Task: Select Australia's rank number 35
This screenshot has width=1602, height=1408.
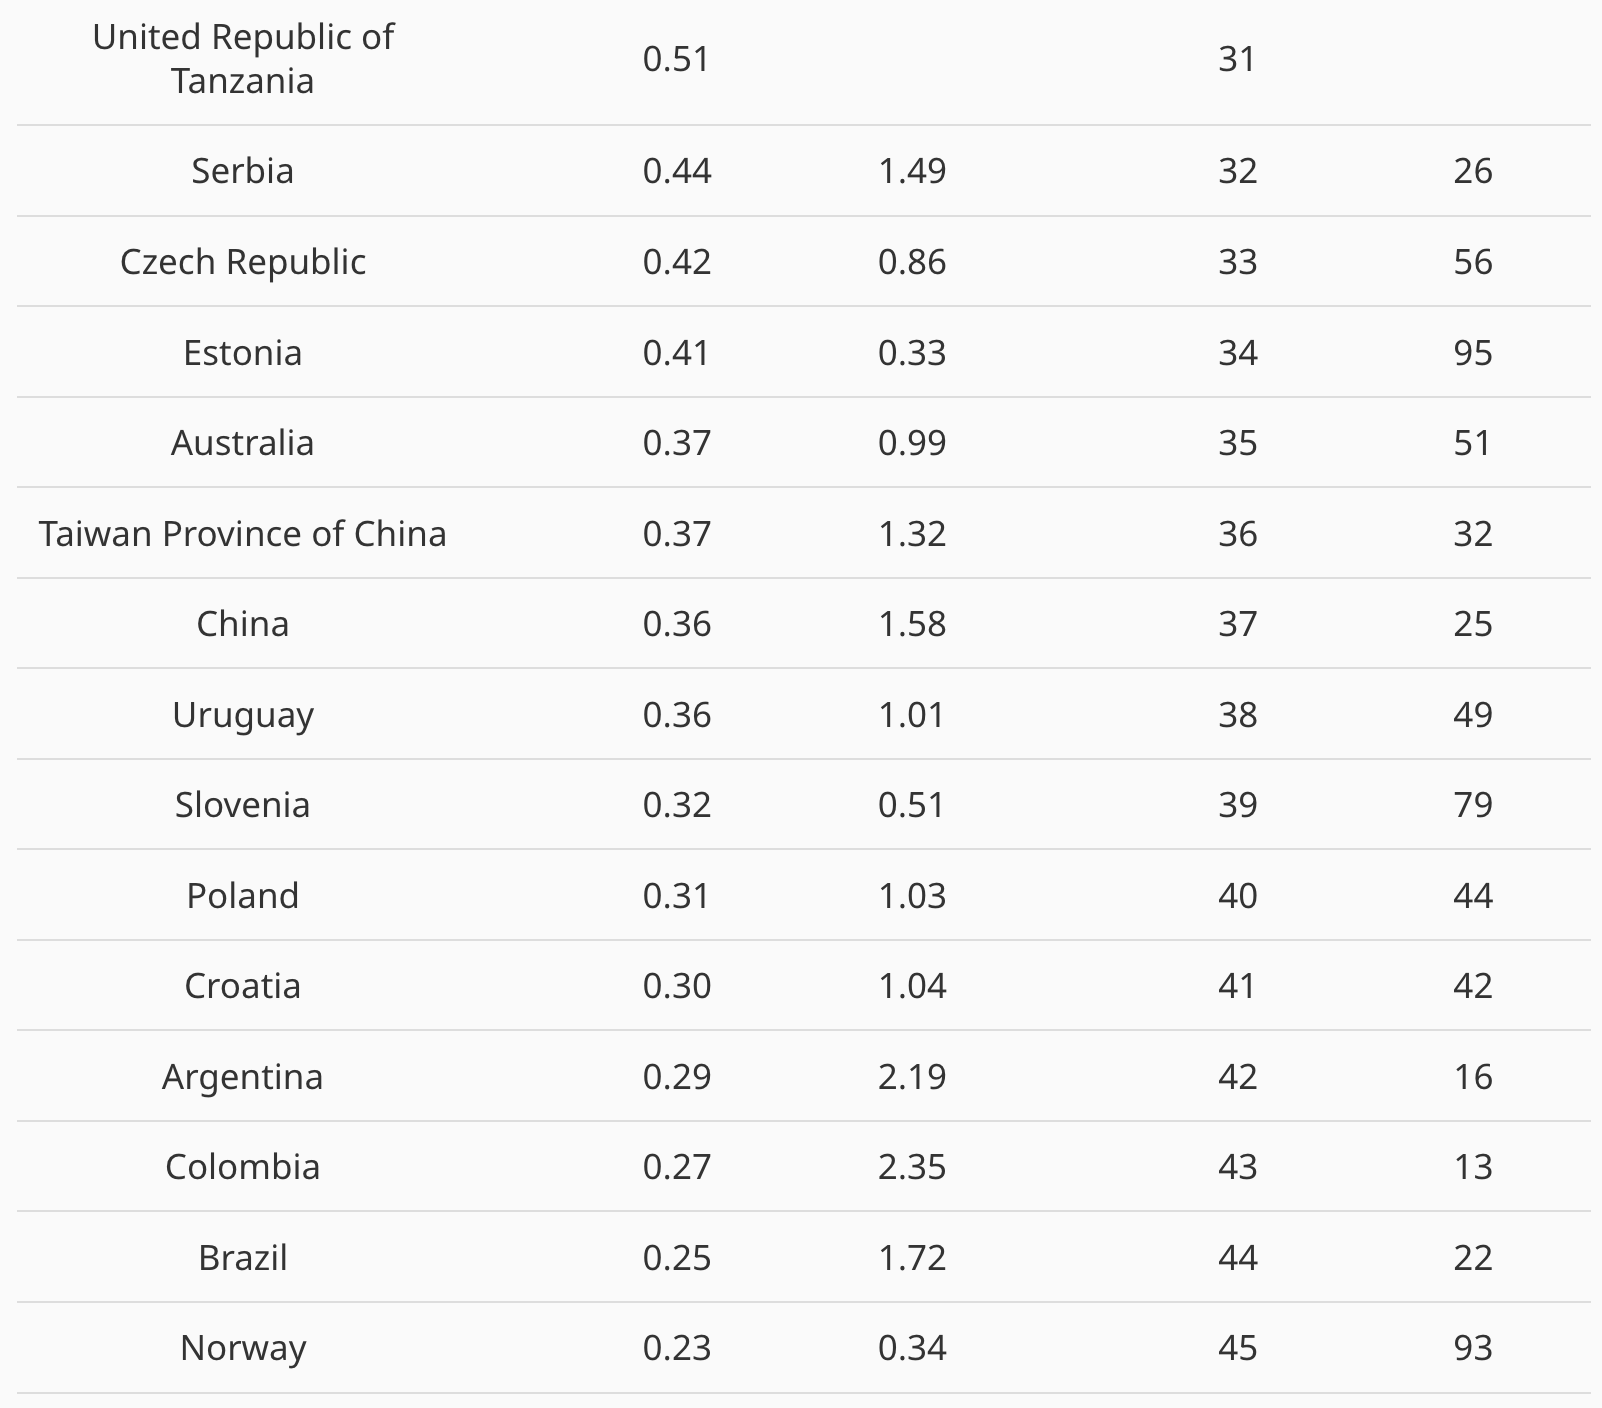Action: pyautogui.click(x=1237, y=443)
